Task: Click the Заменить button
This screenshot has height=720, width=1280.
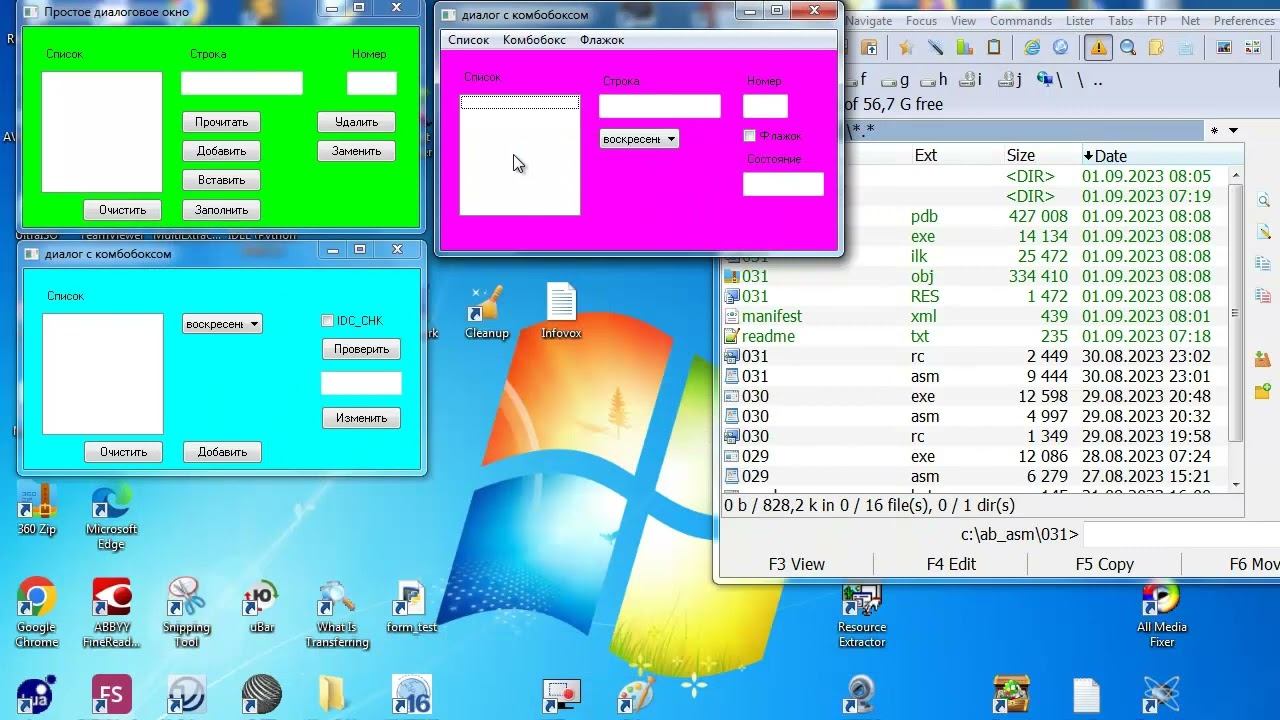Action: [x=357, y=151]
